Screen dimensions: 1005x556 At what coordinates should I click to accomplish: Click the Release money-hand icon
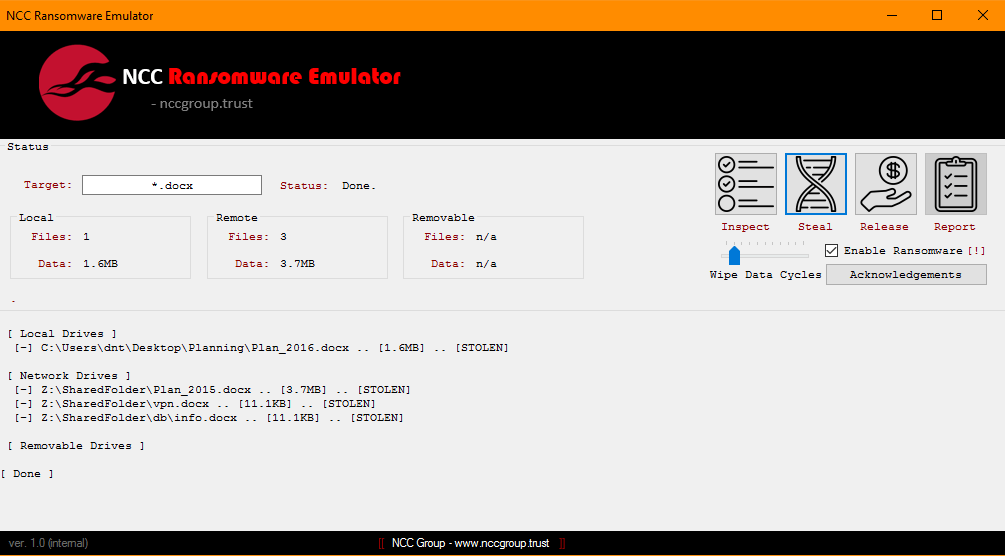(885, 184)
